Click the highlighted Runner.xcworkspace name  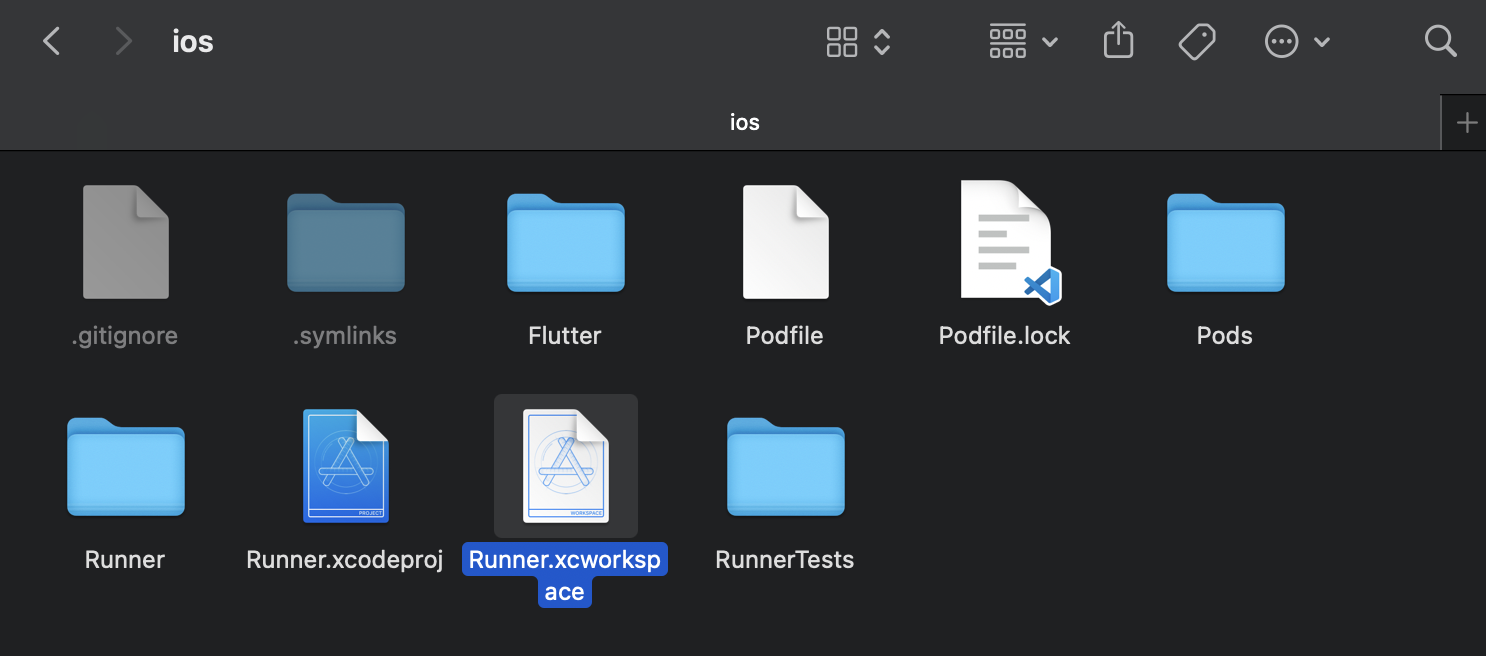(x=565, y=576)
